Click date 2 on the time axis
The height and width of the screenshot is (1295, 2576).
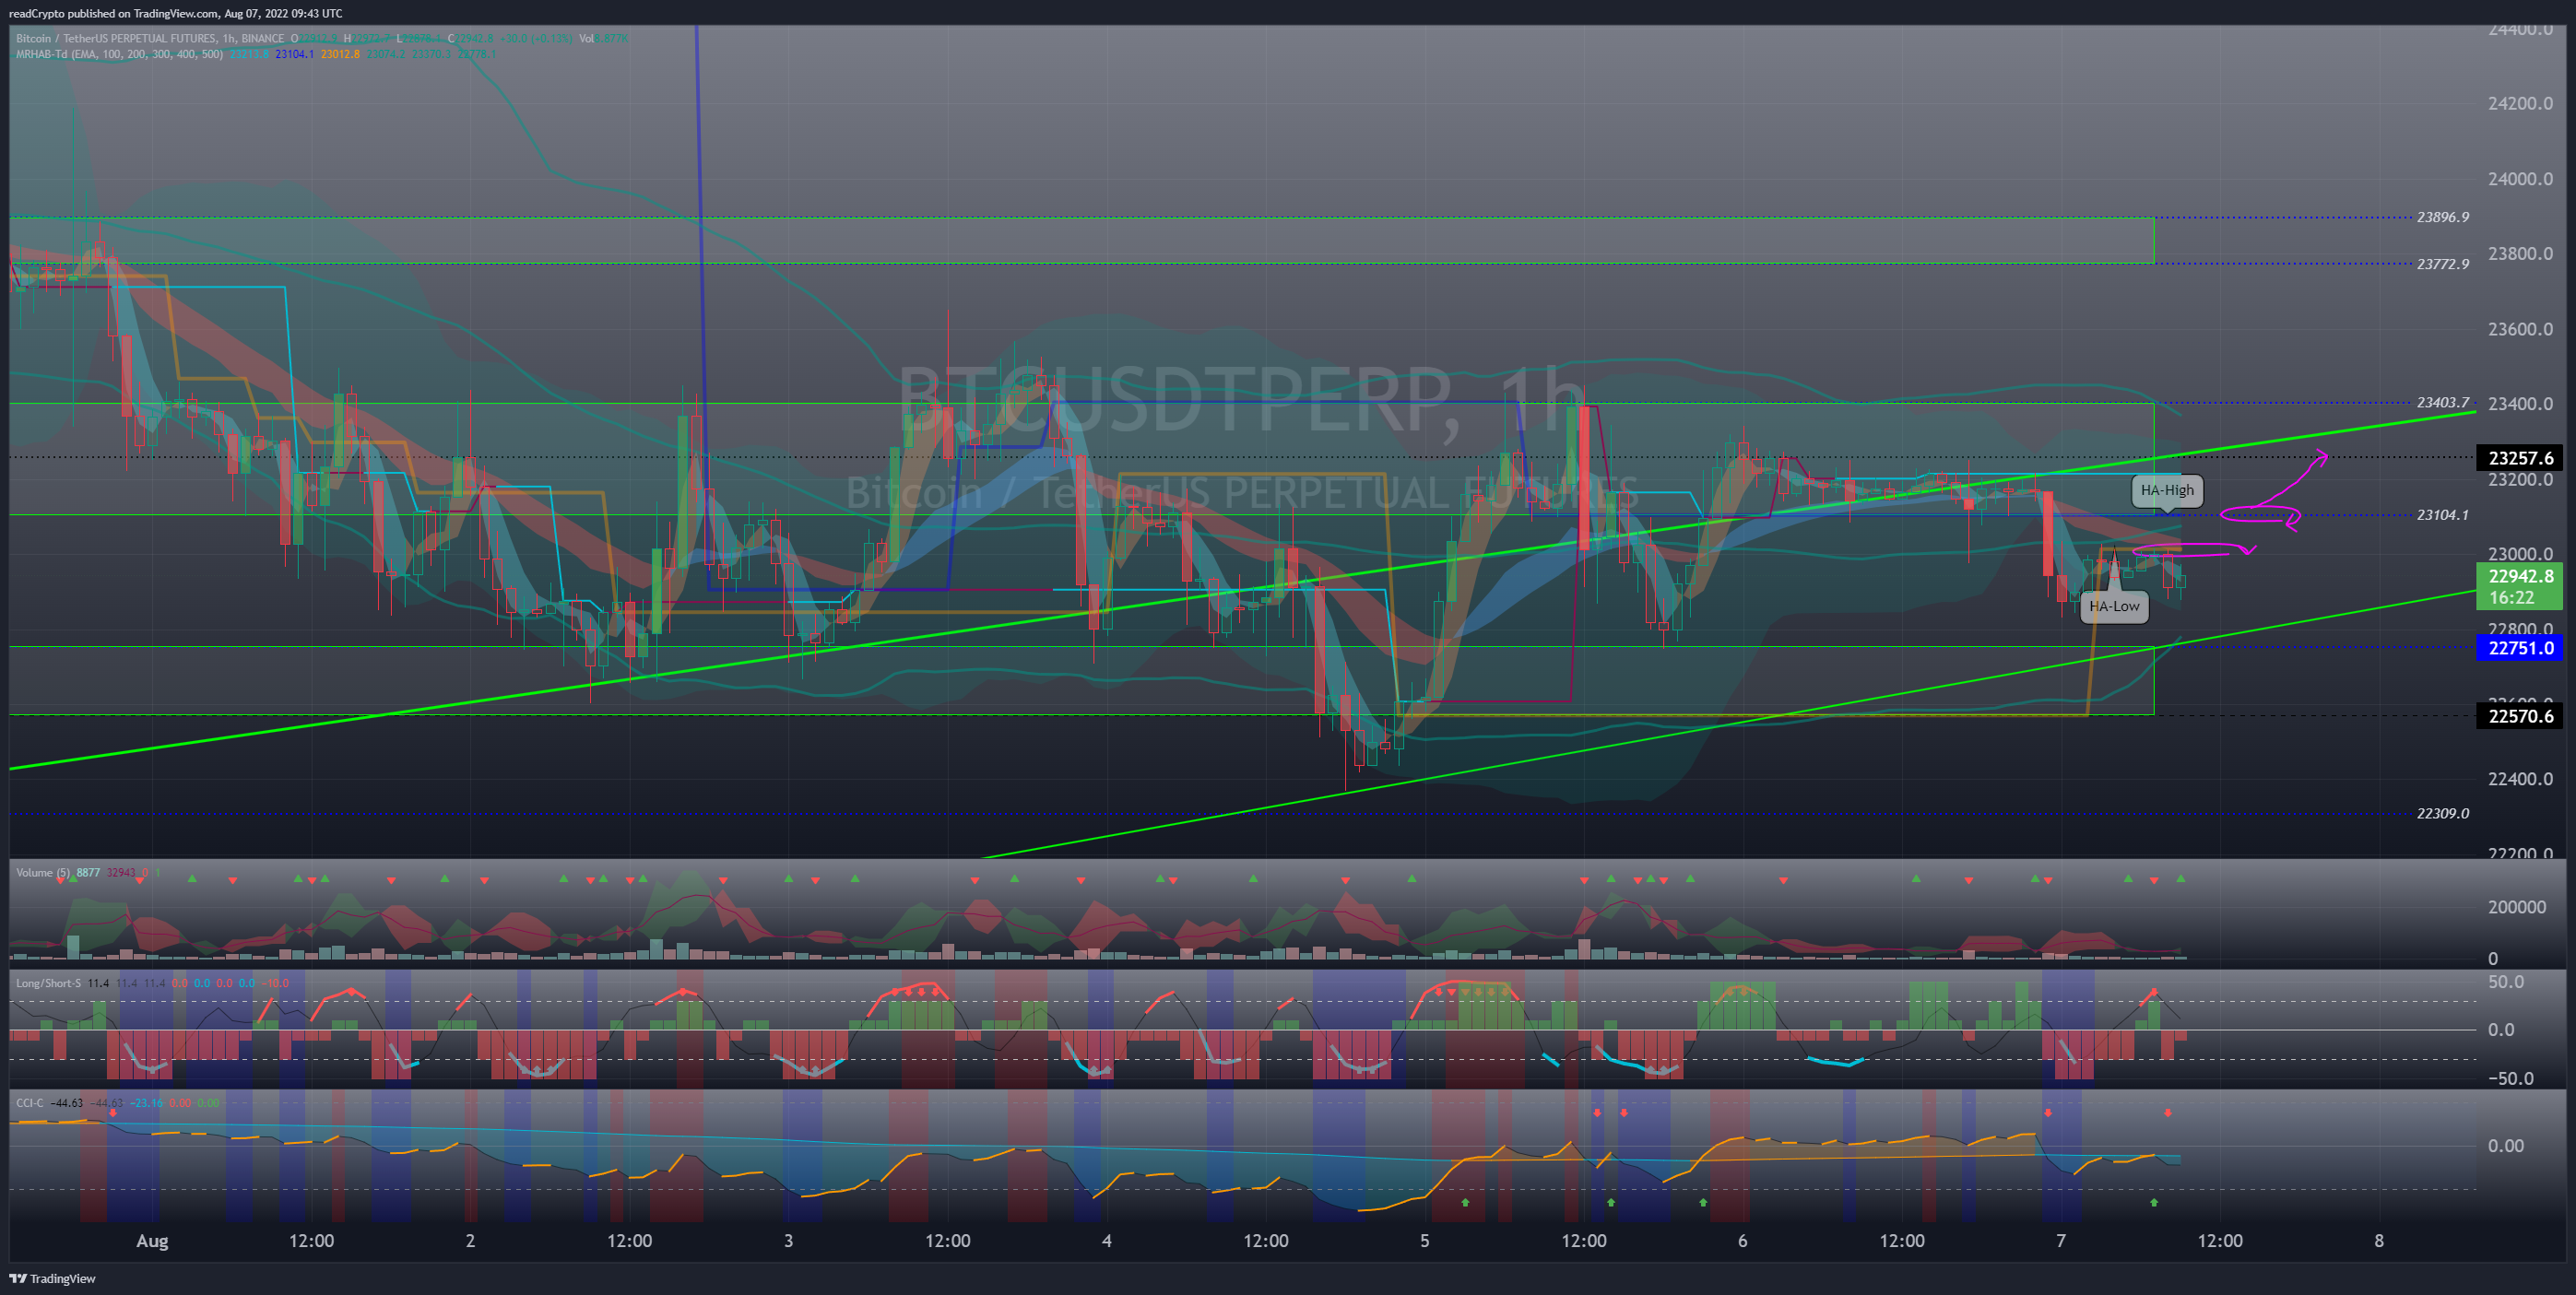470,1241
